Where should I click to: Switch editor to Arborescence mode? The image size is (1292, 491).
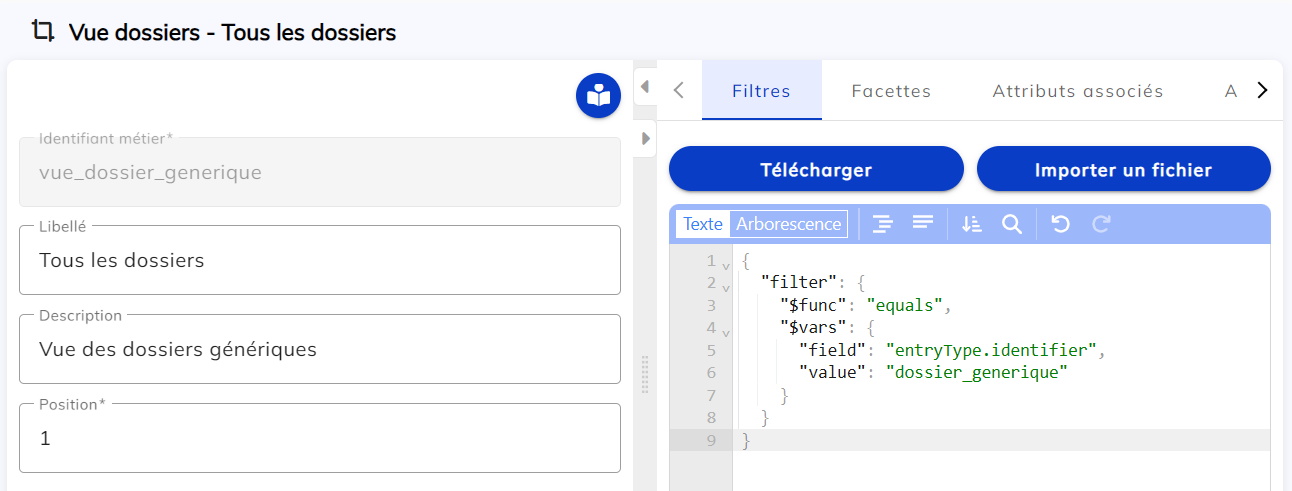pyautogui.click(x=788, y=224)
